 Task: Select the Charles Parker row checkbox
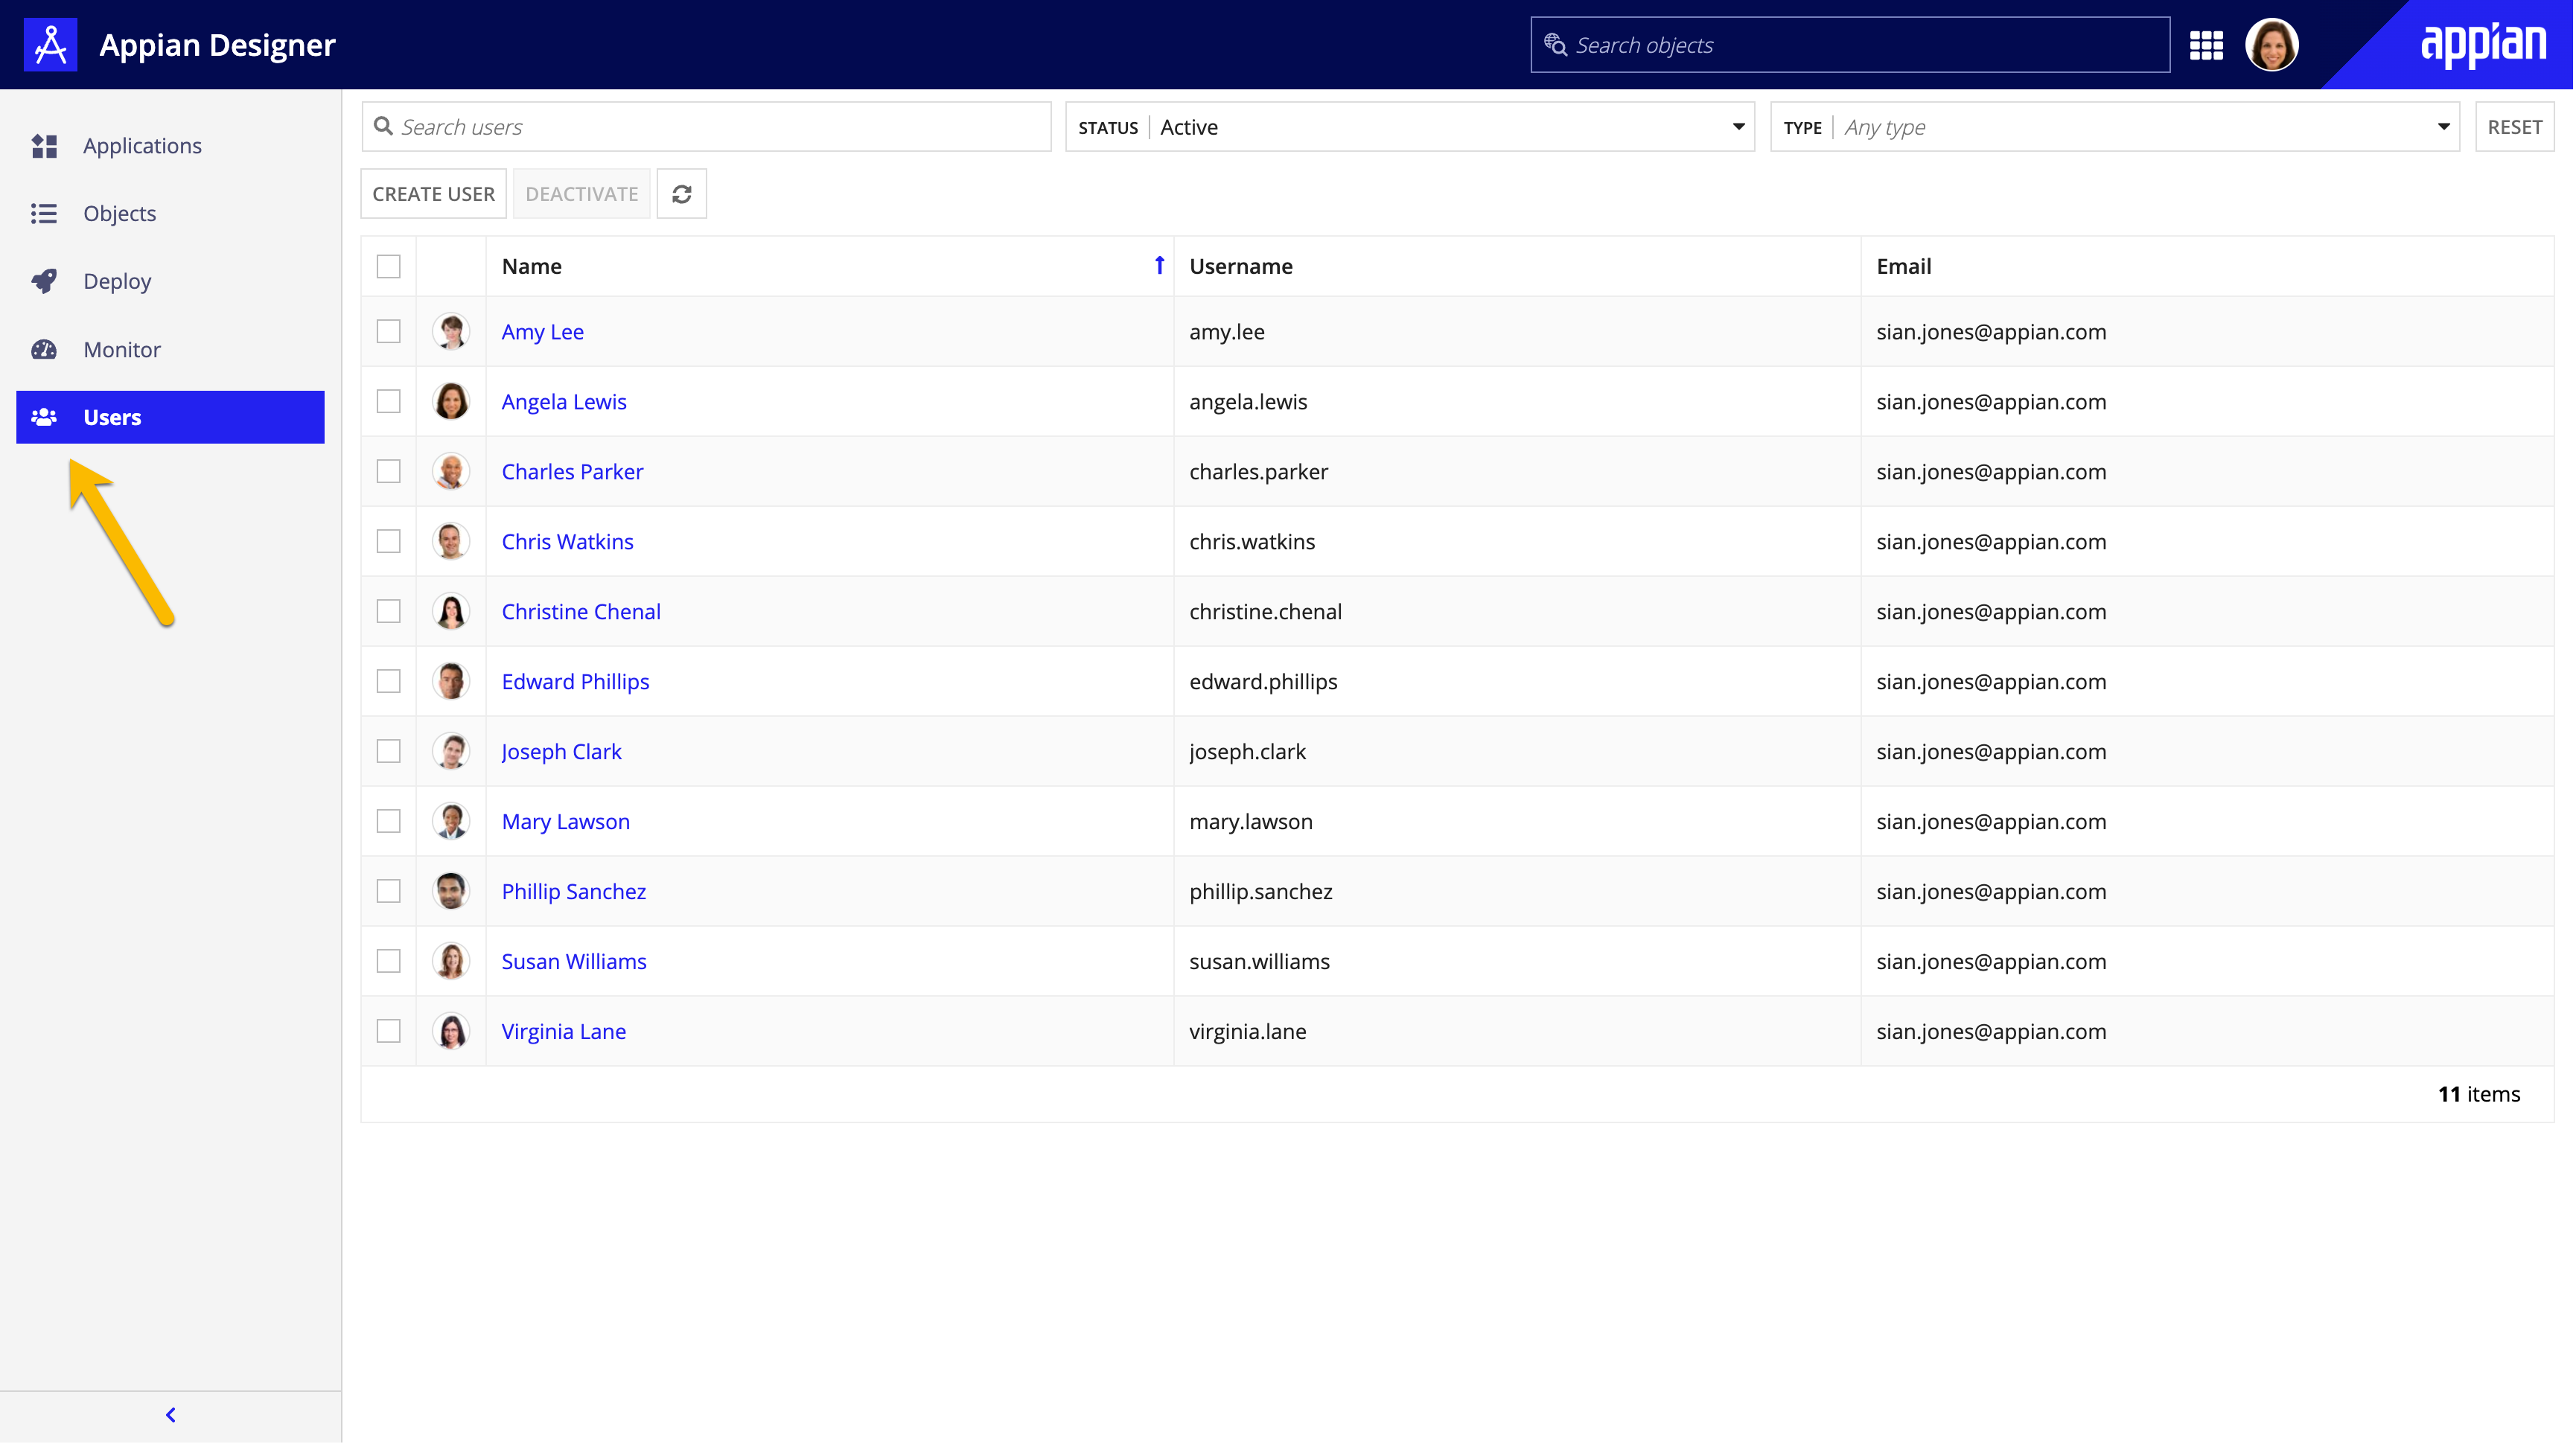tap(389, 471)
